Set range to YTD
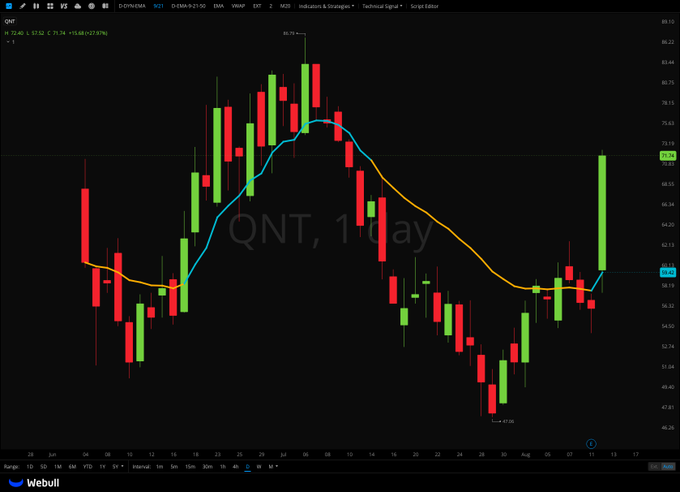Viewport: 680px width, 492px height. [88, 466]
